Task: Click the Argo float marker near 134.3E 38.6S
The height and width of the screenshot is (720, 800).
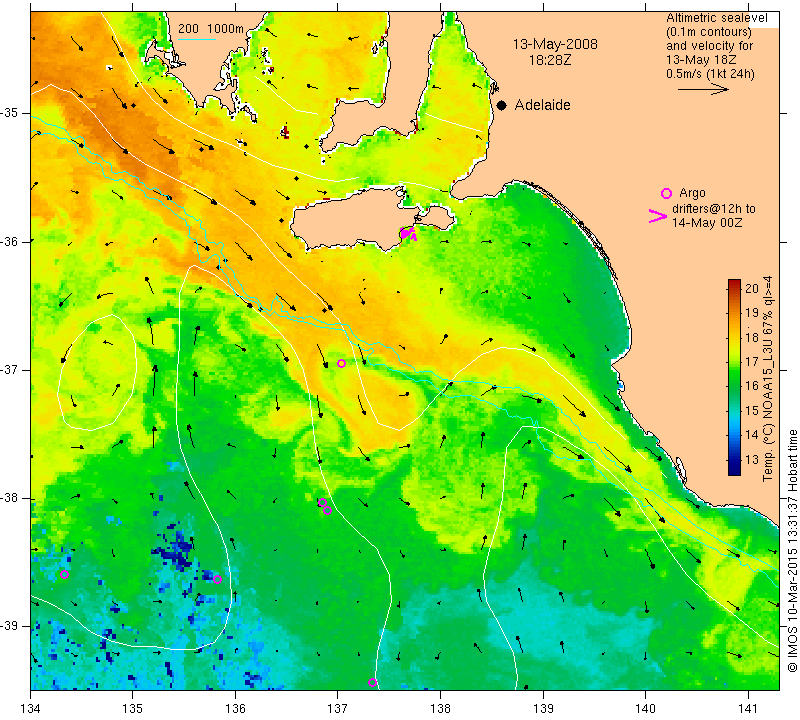Action: tap(64, 575)
